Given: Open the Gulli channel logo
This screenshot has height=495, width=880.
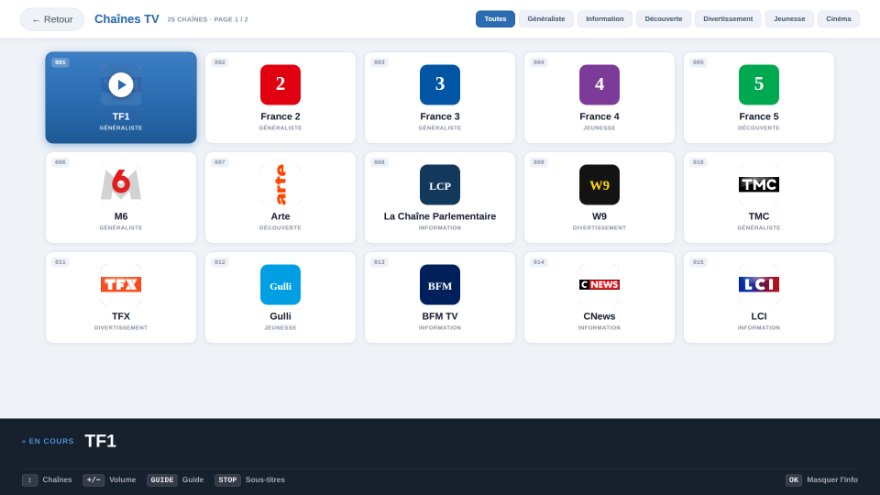Looking at the screenshot, I should (x=280, y=285).
